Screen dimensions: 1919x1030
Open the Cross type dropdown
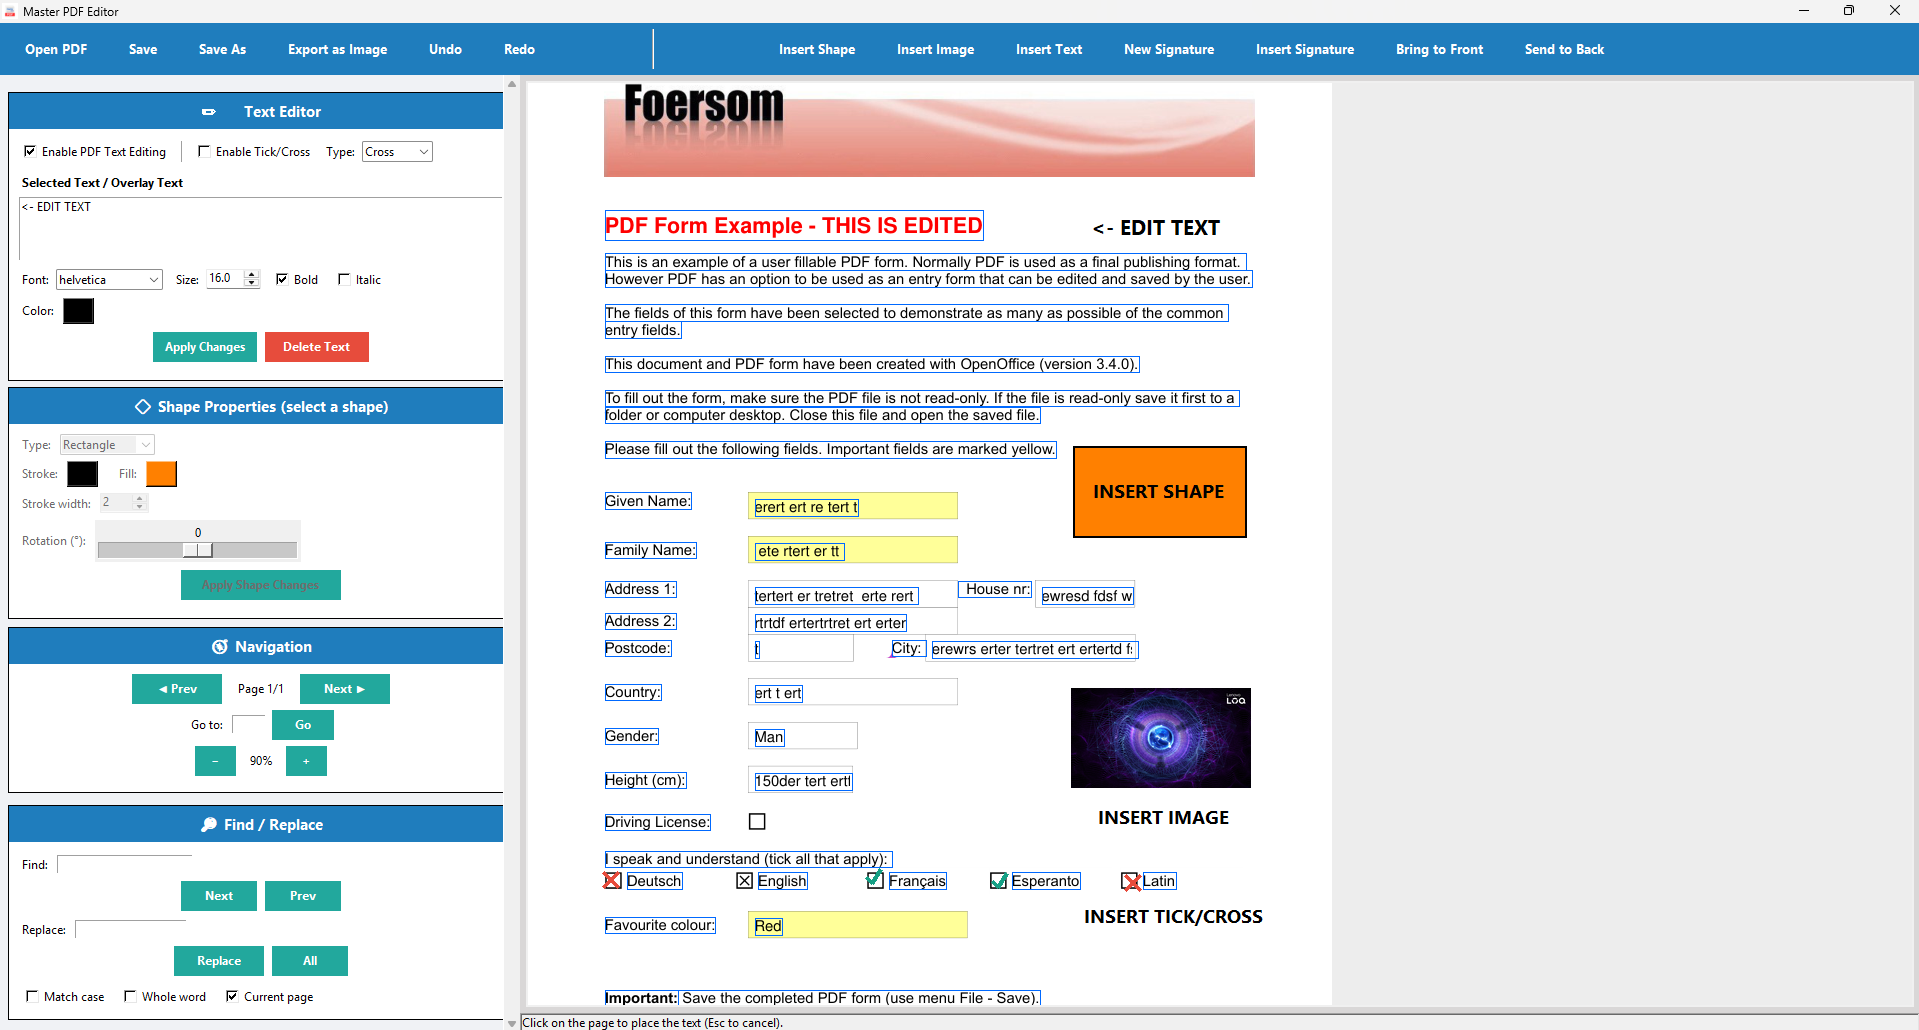396,151
